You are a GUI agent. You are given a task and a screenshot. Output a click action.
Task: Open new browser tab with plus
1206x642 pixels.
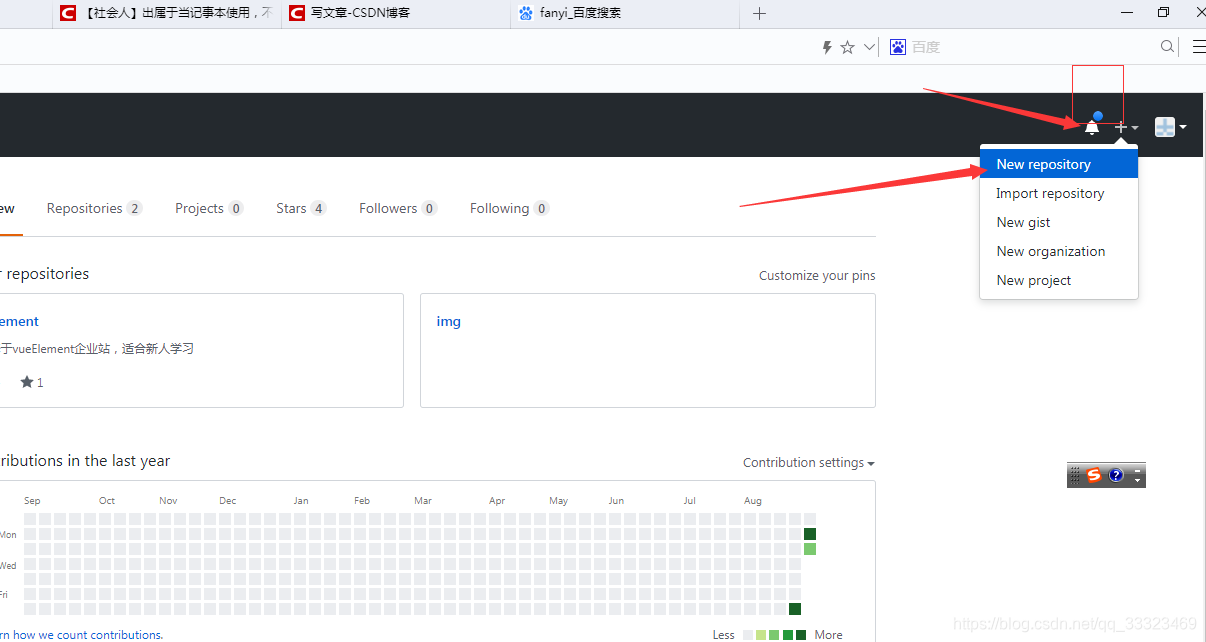(759, 13)
